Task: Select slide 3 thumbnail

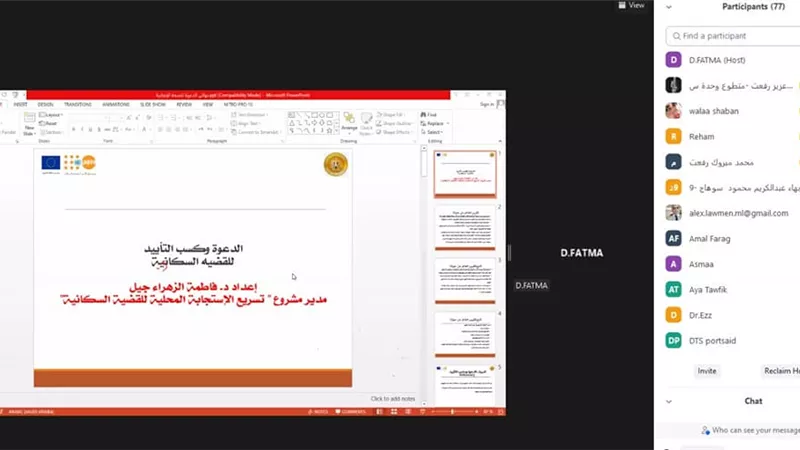Action: click(465, 281)
